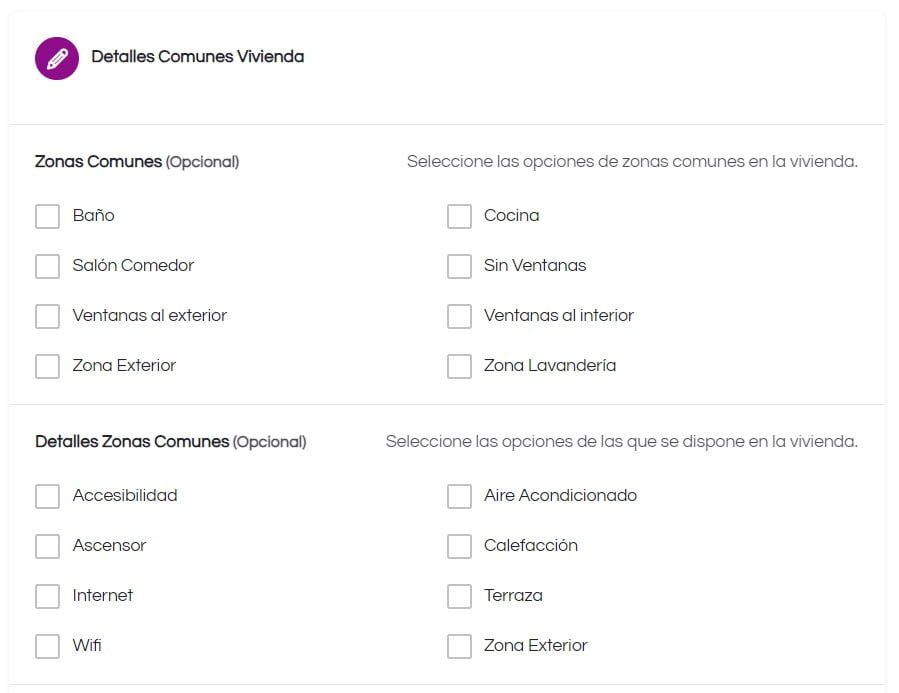Enable the Zona Lavandería checkbox
The height and width of the screenshot is (693, 899).
click(x=459, y=366)
